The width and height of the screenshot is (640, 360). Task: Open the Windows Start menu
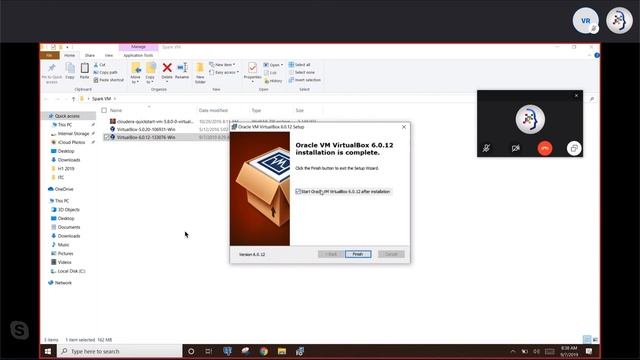click(48, 351)
